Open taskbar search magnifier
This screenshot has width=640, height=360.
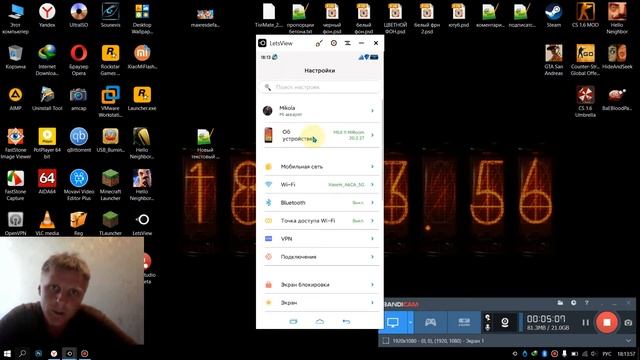click(x=22, y=353)
